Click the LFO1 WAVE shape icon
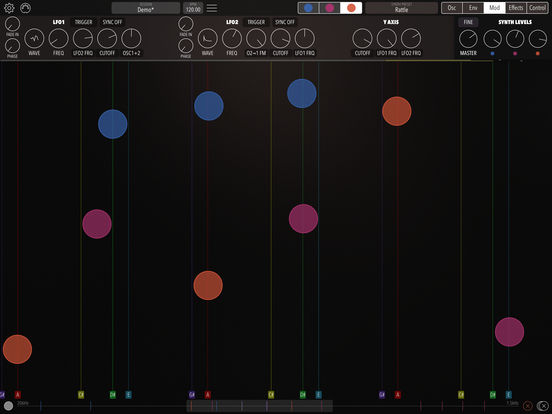Image resolution: width=552 pixels, height=414 pixels. point(34,38)
